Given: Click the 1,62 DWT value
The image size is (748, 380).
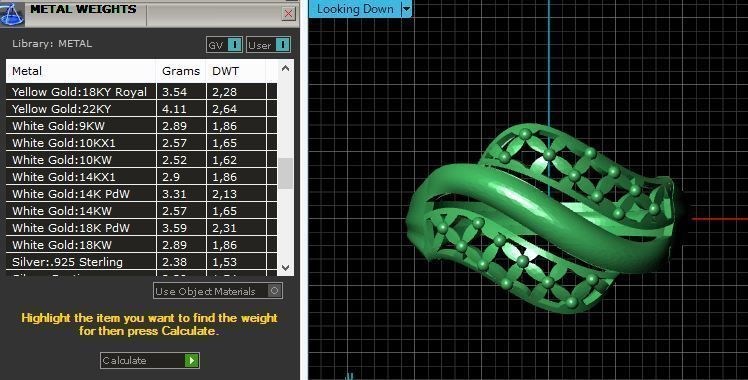Looking at the screenshot, I should point(225,160).
